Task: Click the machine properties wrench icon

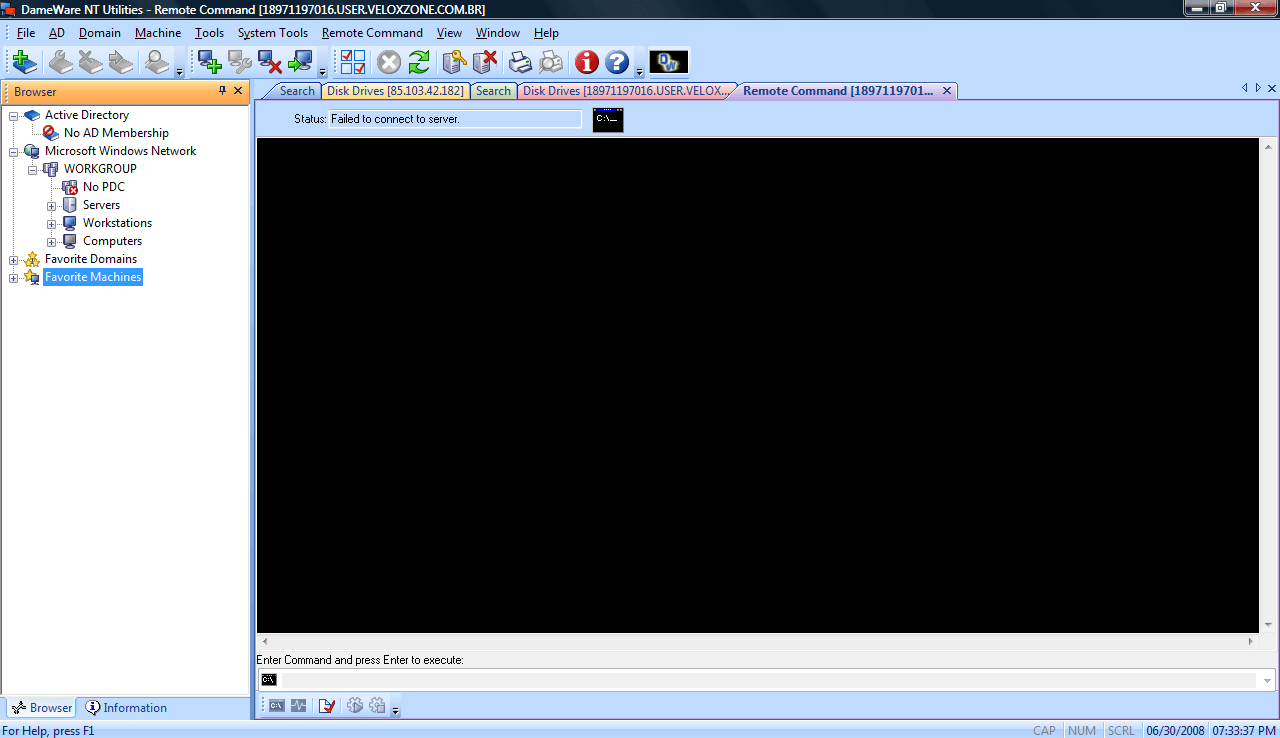Action: click(240, 63)
